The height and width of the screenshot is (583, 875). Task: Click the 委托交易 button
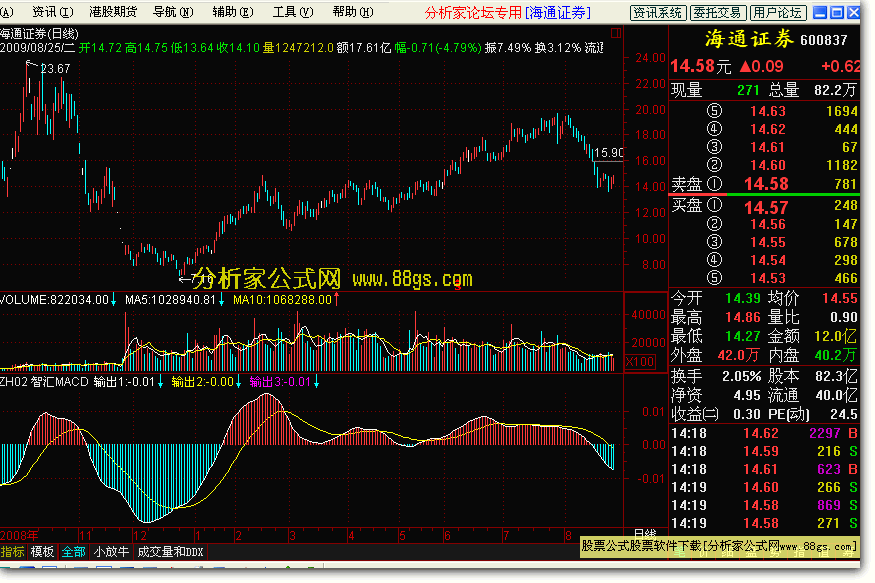(x=718, y=12)
